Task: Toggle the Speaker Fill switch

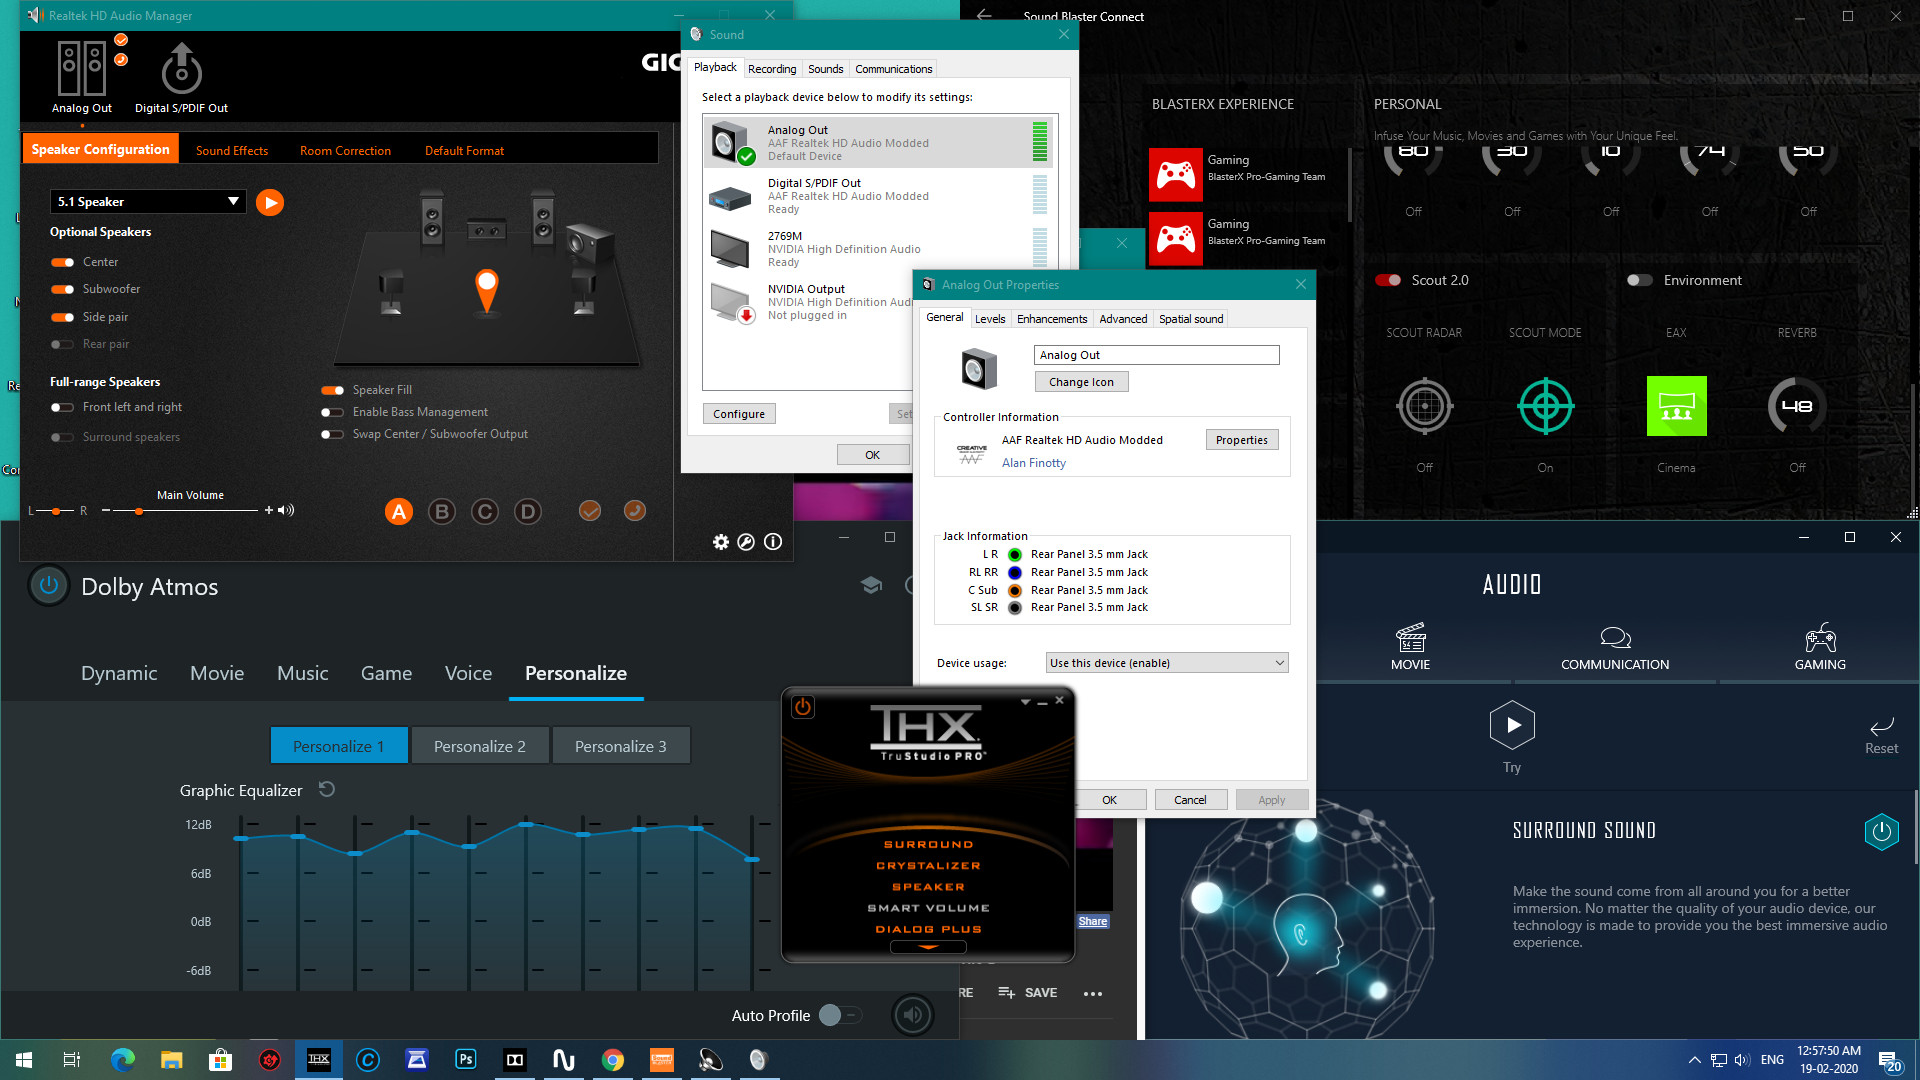Action: tap(332, 390)
